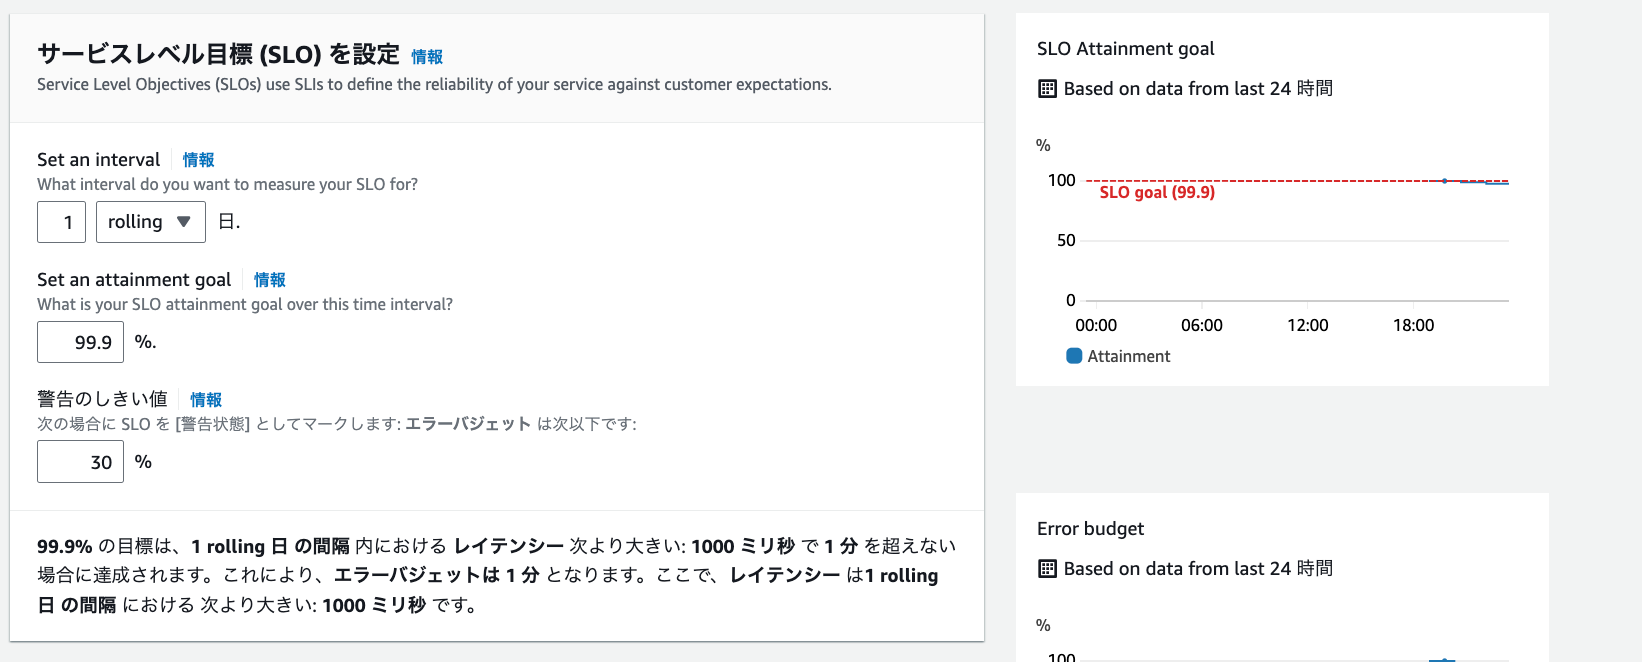Open 情報 link next to 警告のしきい値
Screen dimensions: 1642x662
point(206,400)
